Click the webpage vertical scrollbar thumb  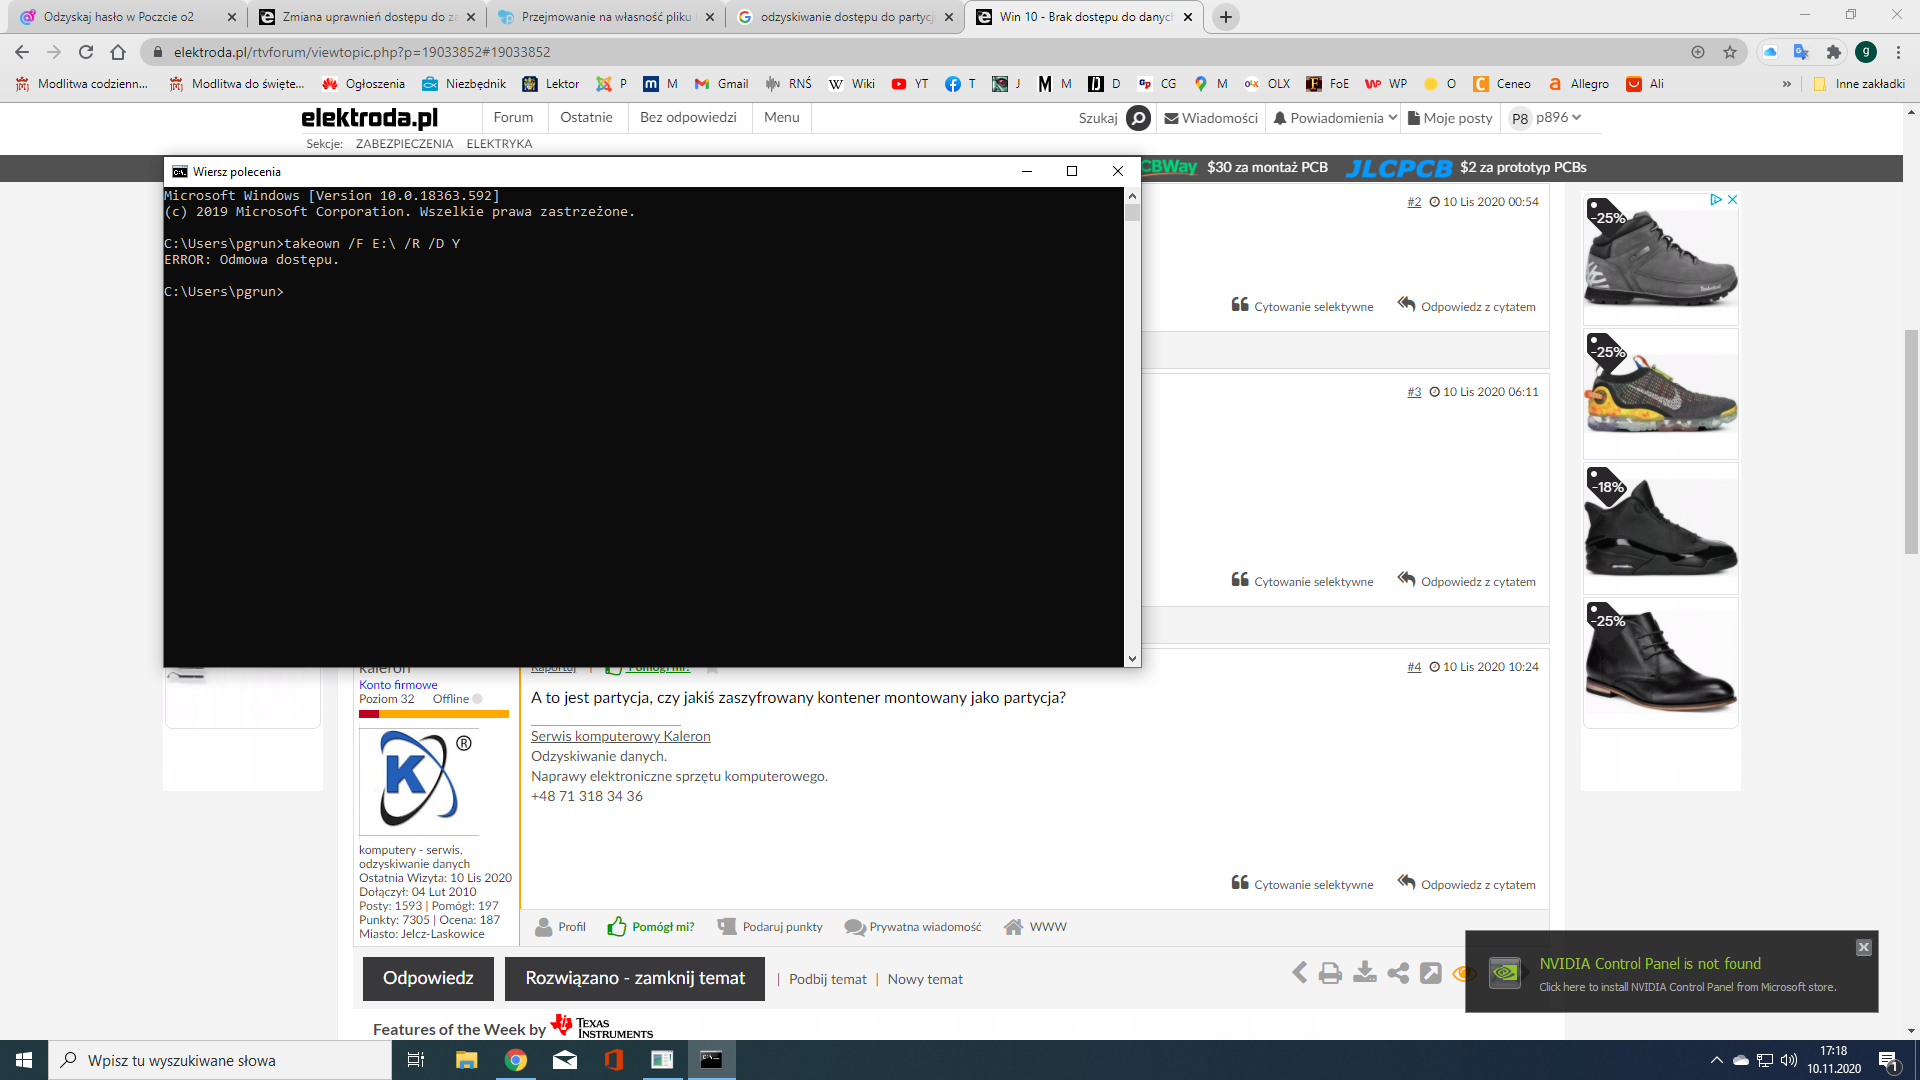[x=1912, y=441]
